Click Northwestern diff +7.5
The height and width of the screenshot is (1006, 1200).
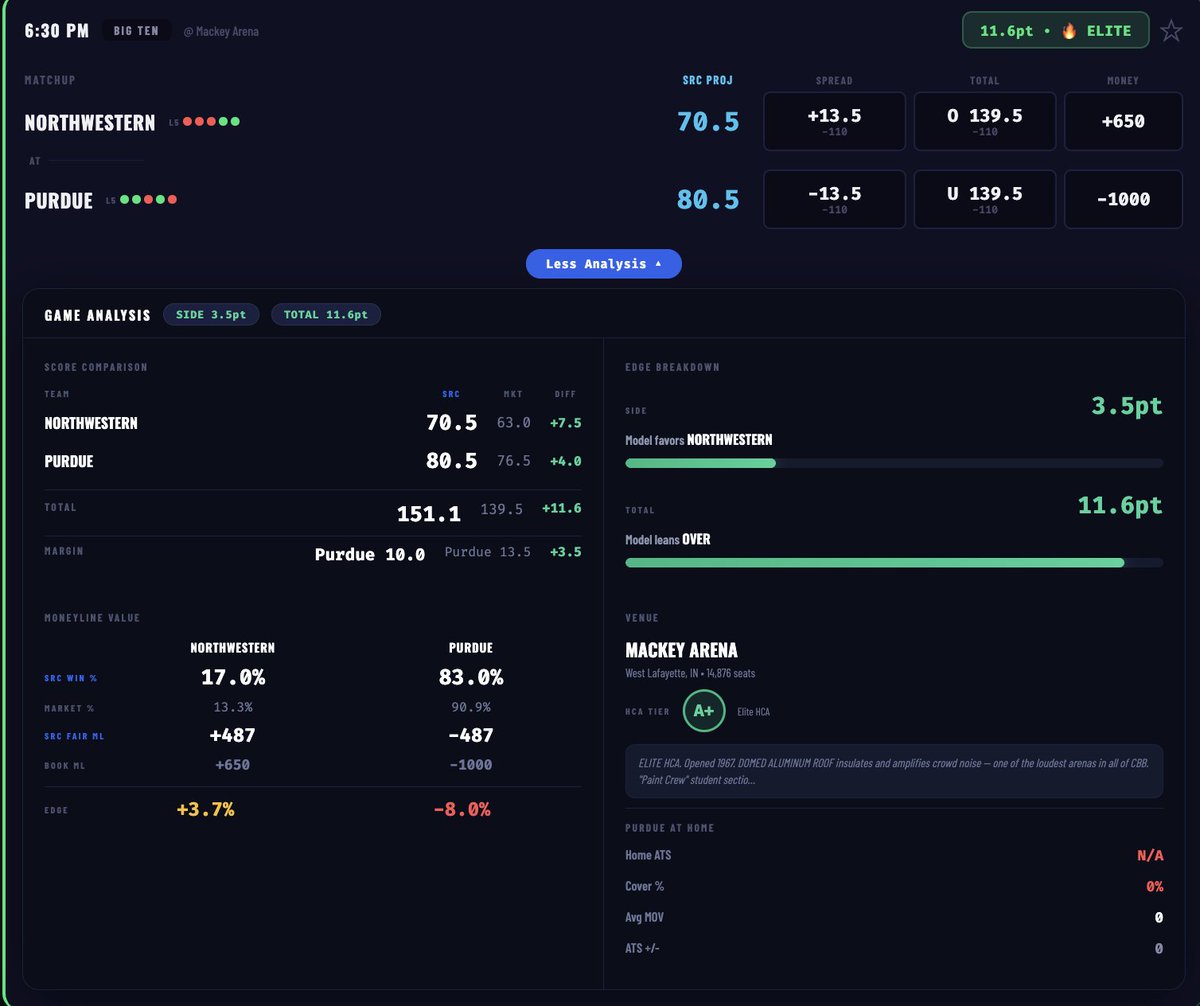point(565,423)
